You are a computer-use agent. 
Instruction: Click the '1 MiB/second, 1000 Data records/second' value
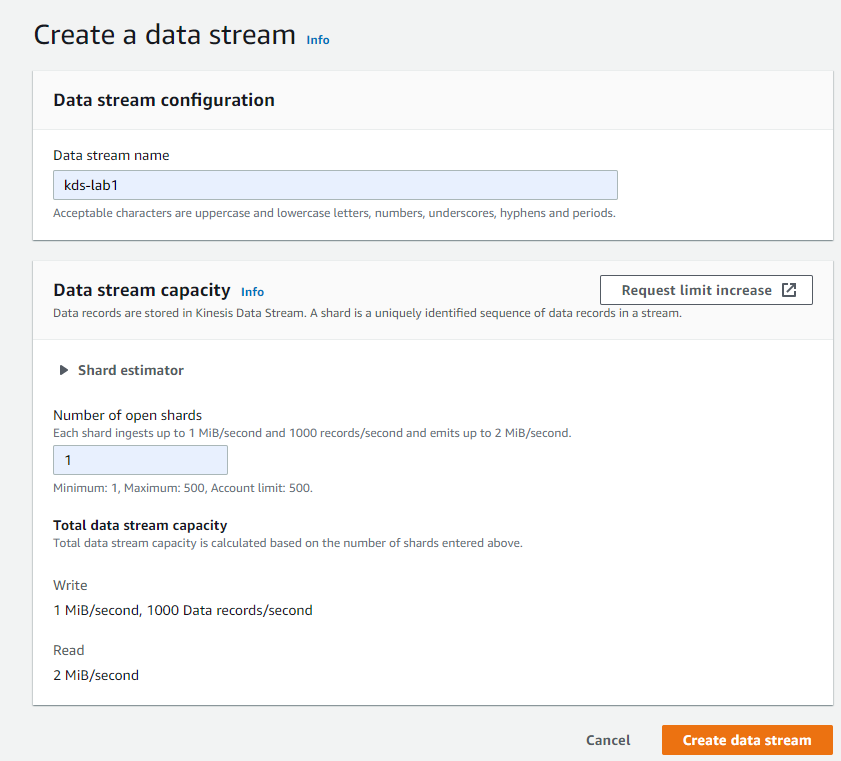(x=182, y=610)
